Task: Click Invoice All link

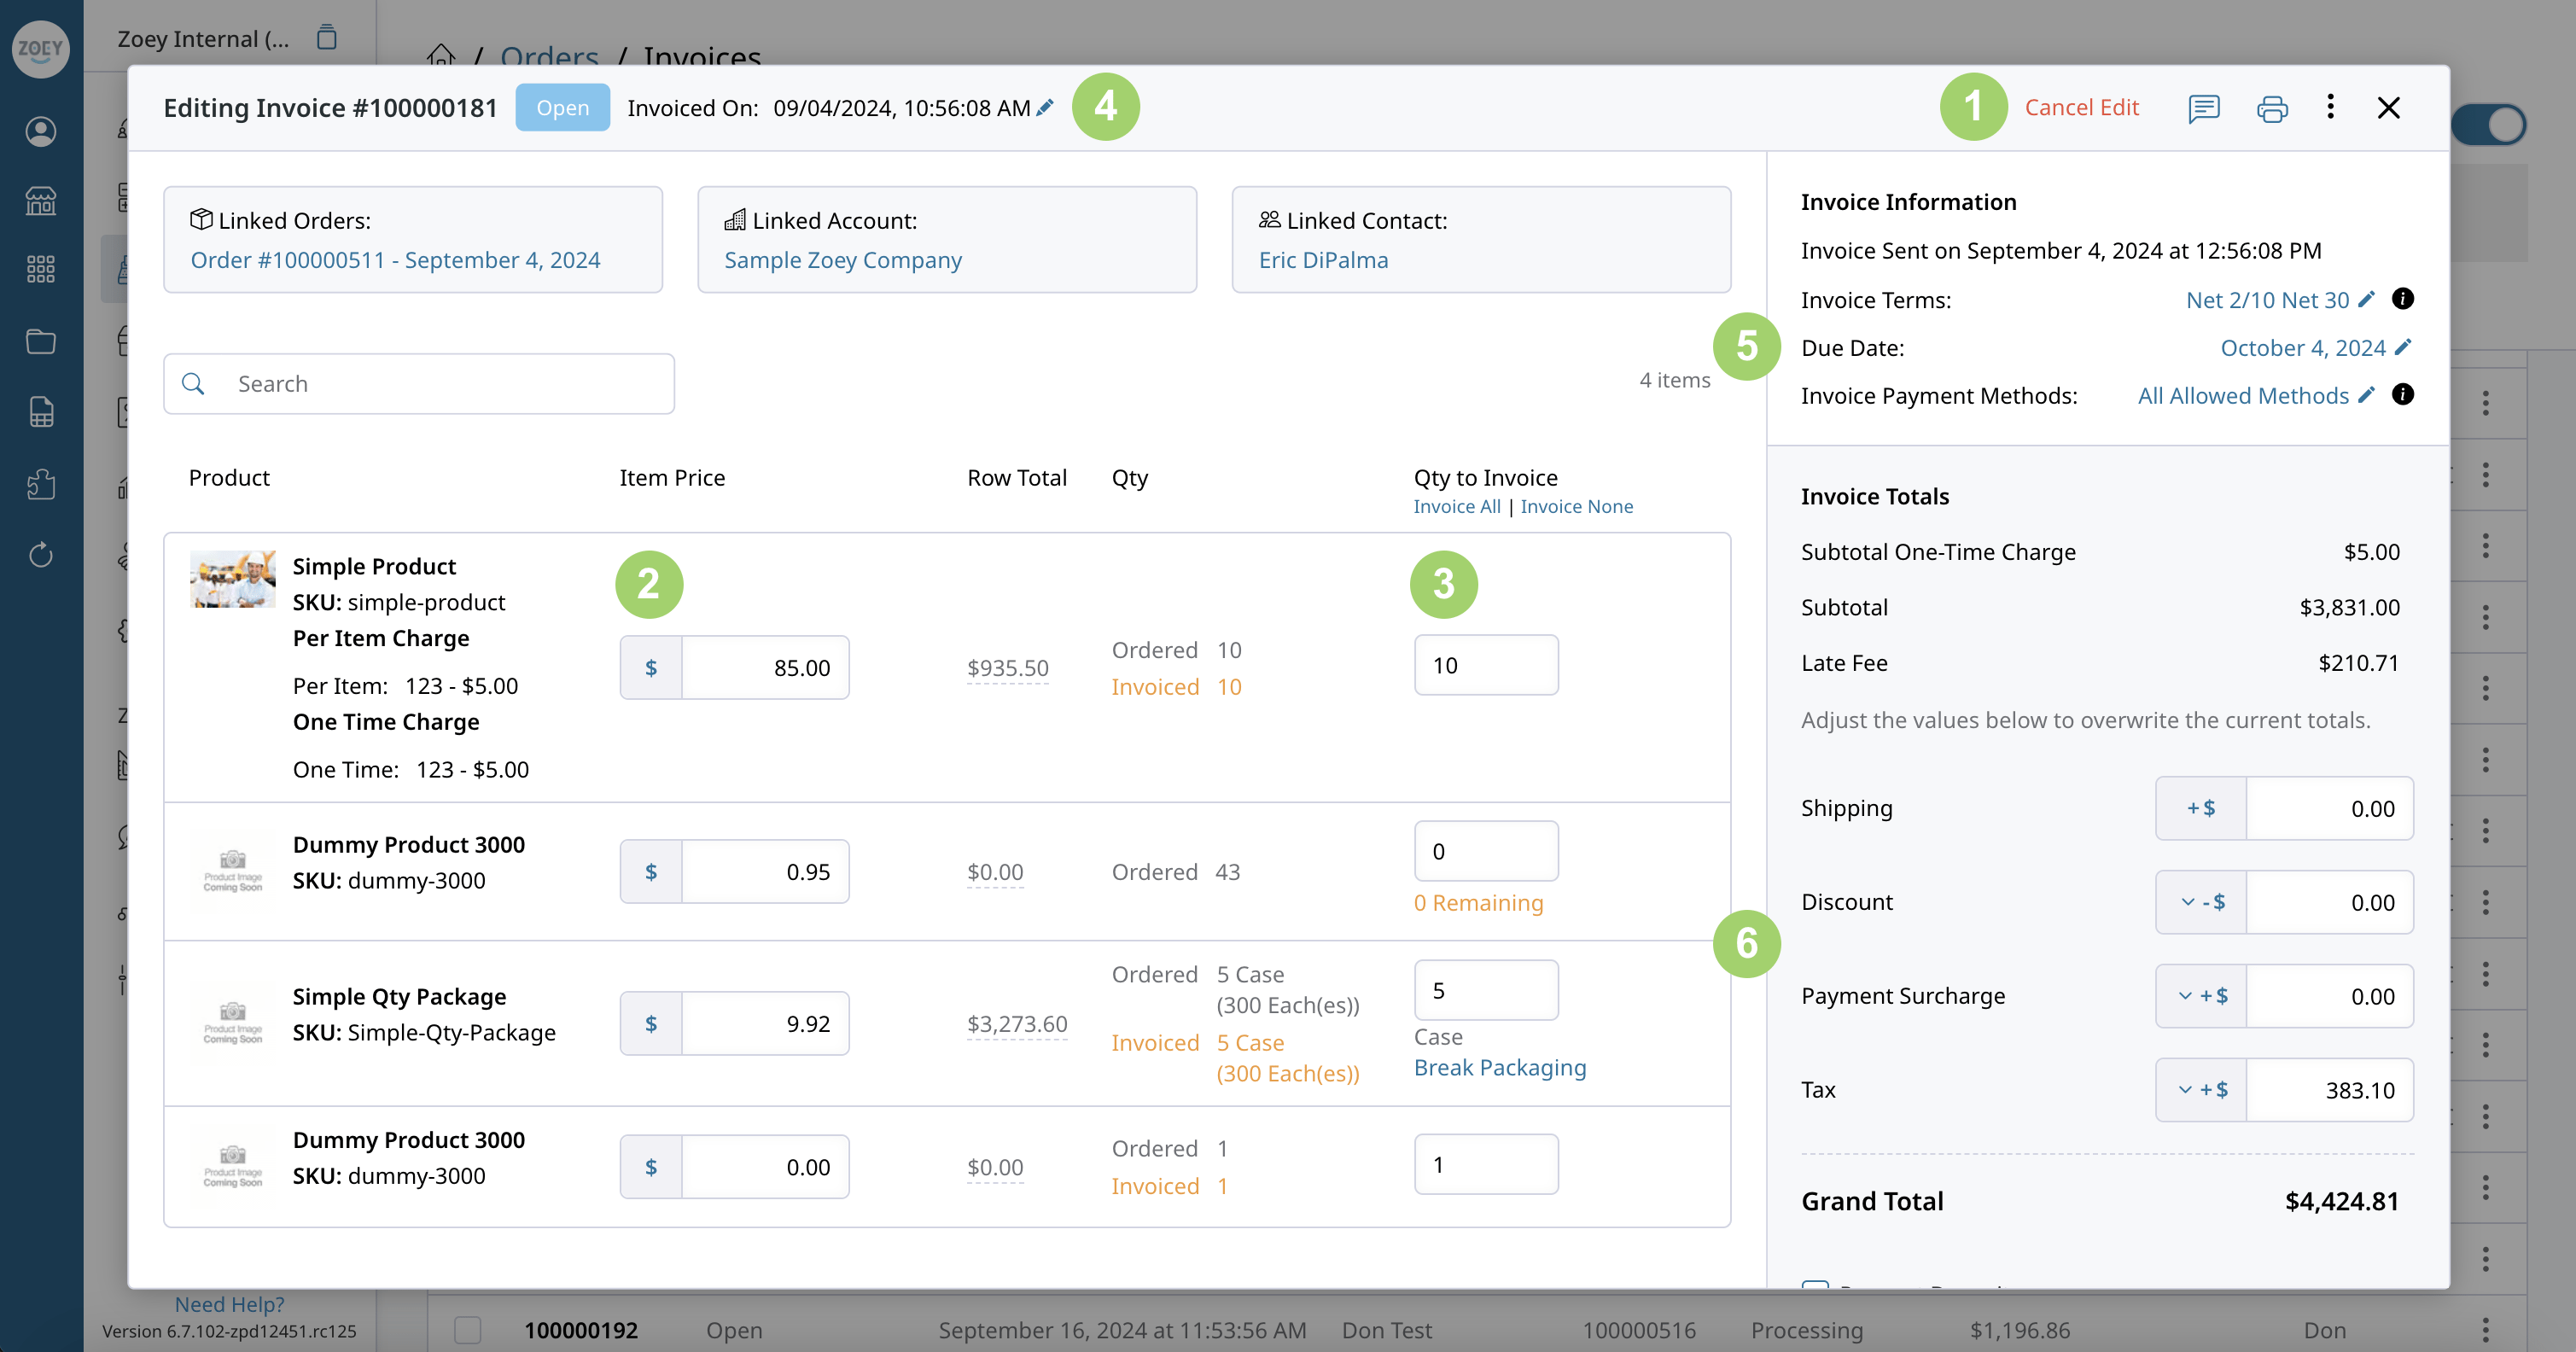Action: (1456, 507)
